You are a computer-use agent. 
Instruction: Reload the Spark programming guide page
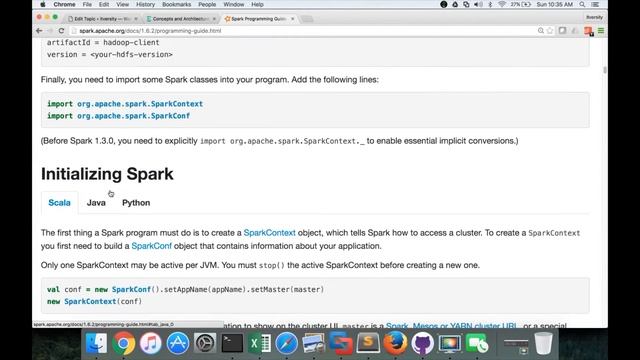point(61,31)
